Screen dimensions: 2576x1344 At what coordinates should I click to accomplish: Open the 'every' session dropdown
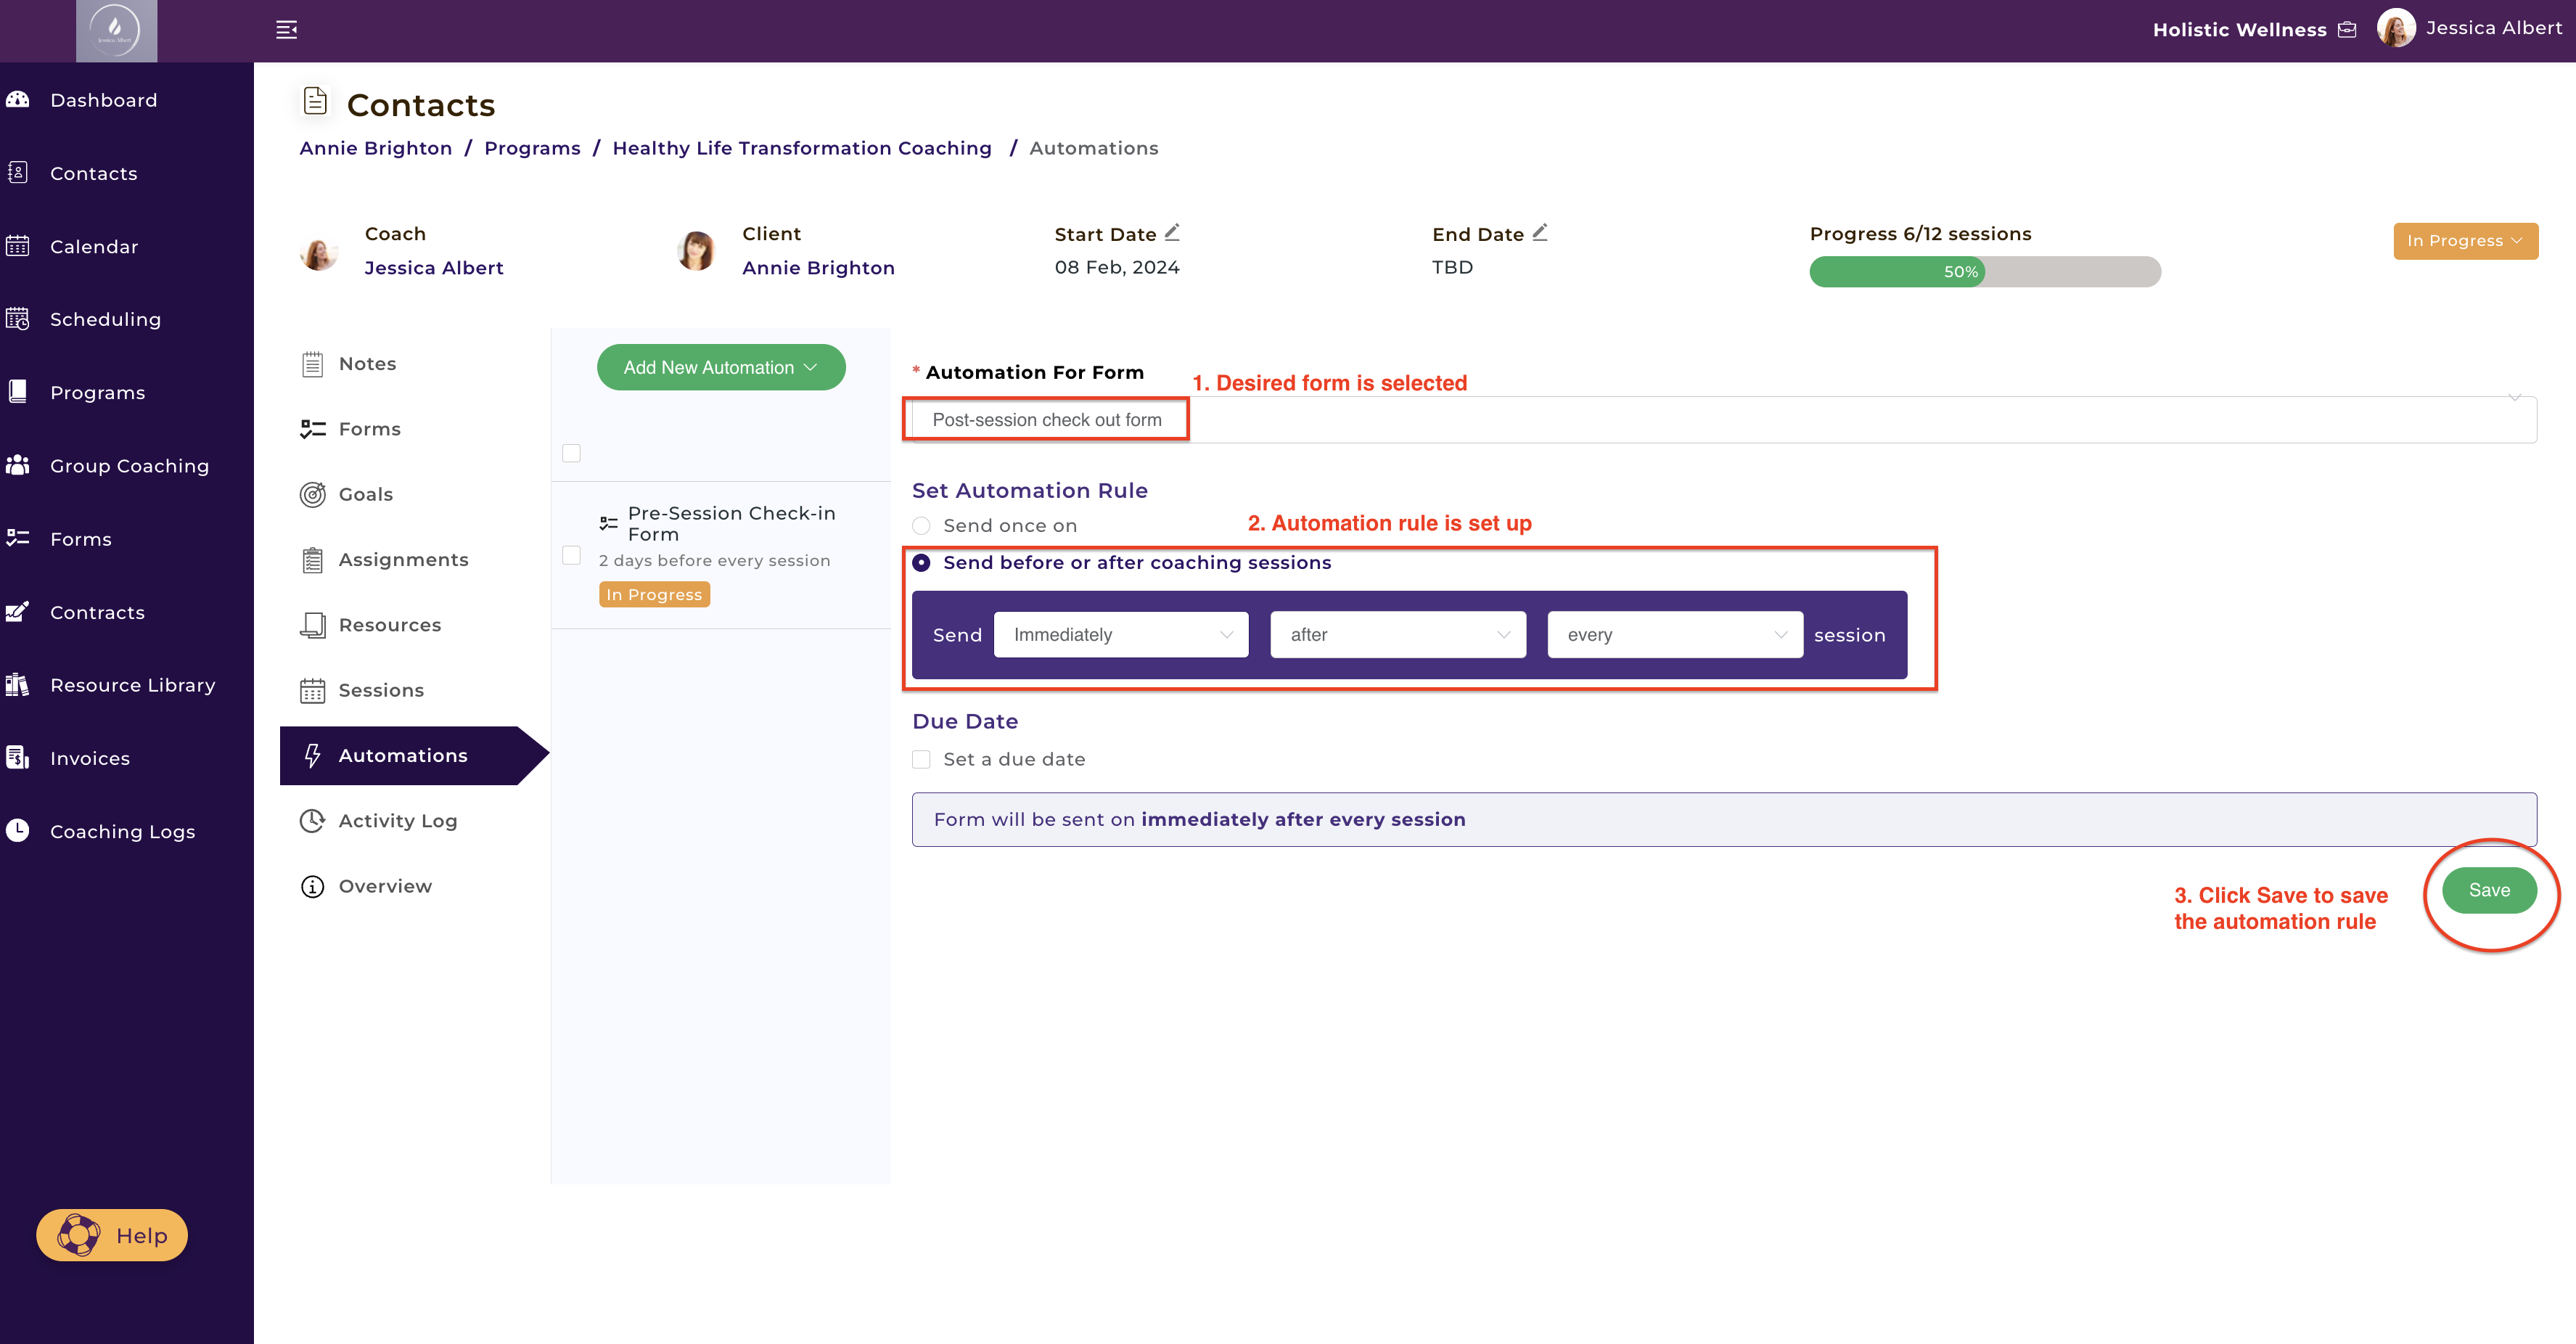coord(1675,635)
